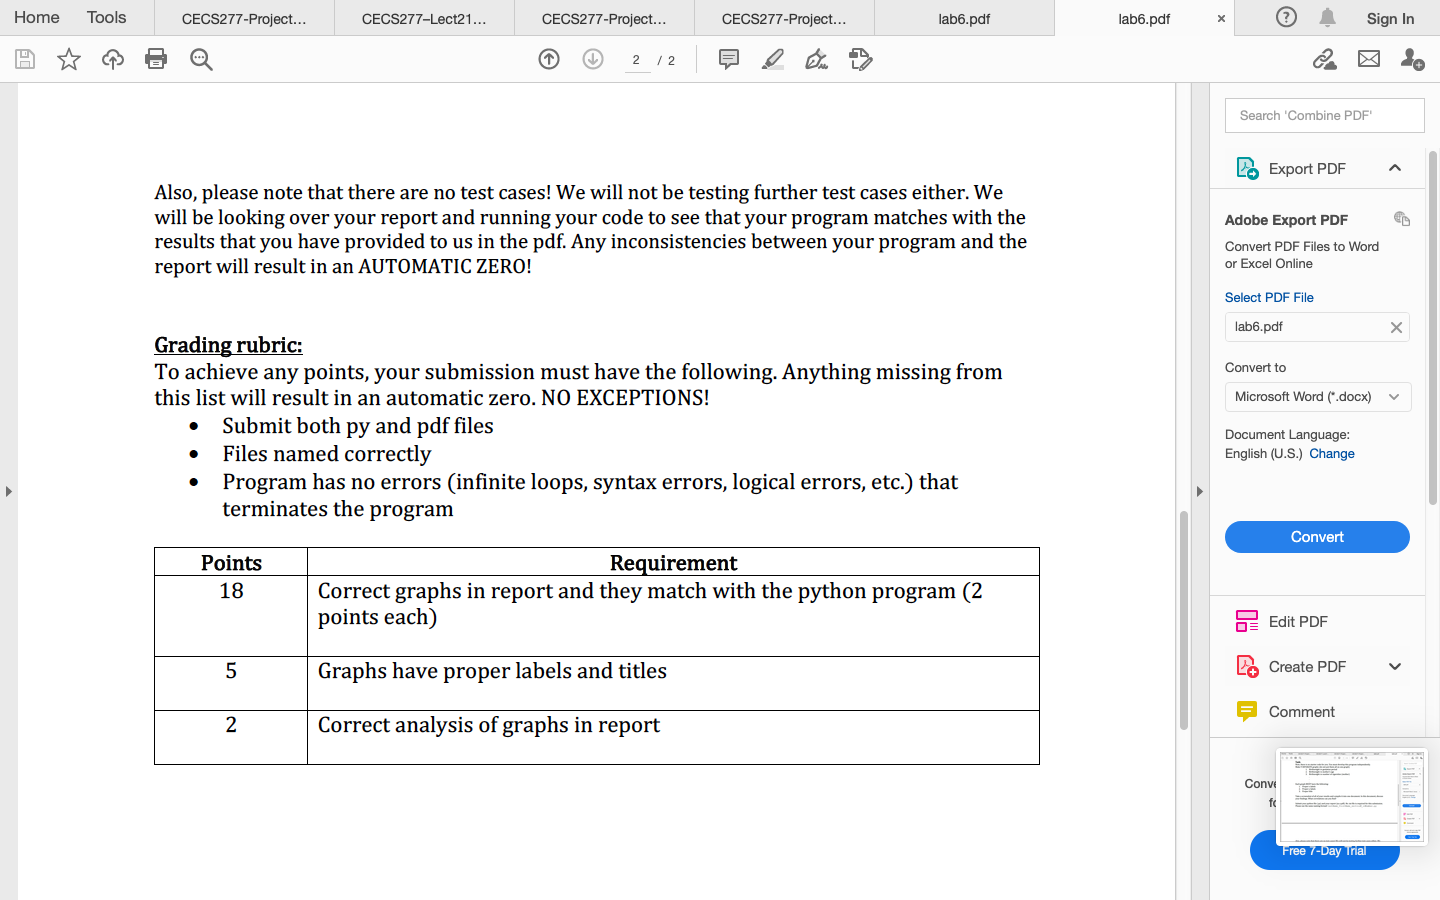Jump to the previous page with the up arrow
The image size is (1440, 900).
549,59
